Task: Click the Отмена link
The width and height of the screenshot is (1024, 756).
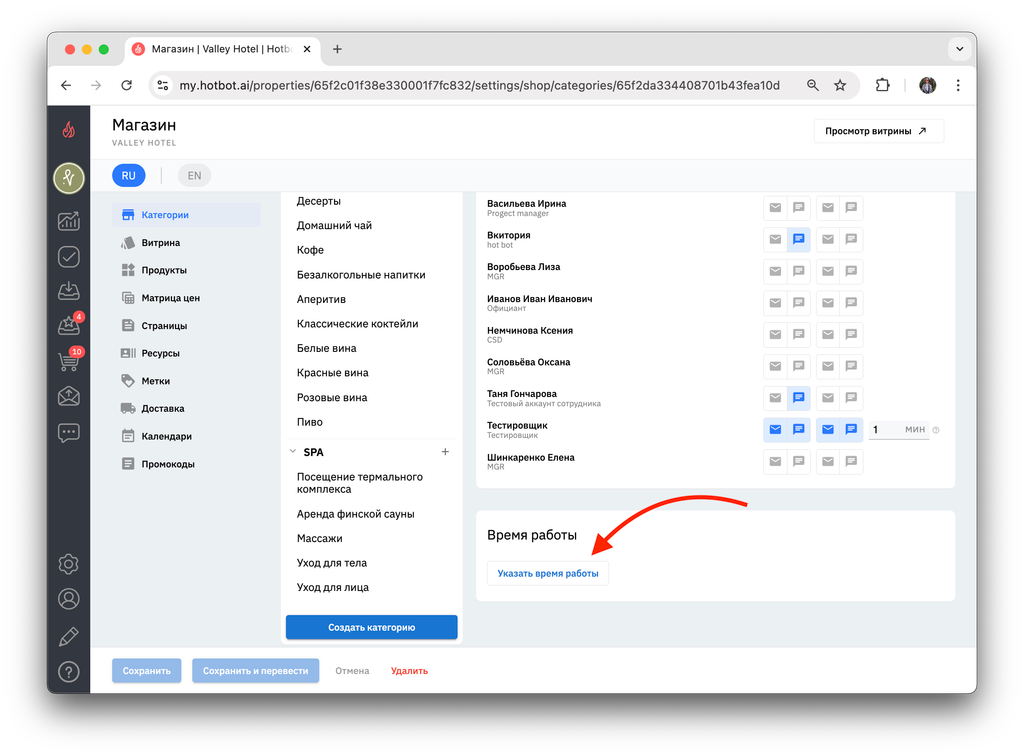Action: click(352, 670)
